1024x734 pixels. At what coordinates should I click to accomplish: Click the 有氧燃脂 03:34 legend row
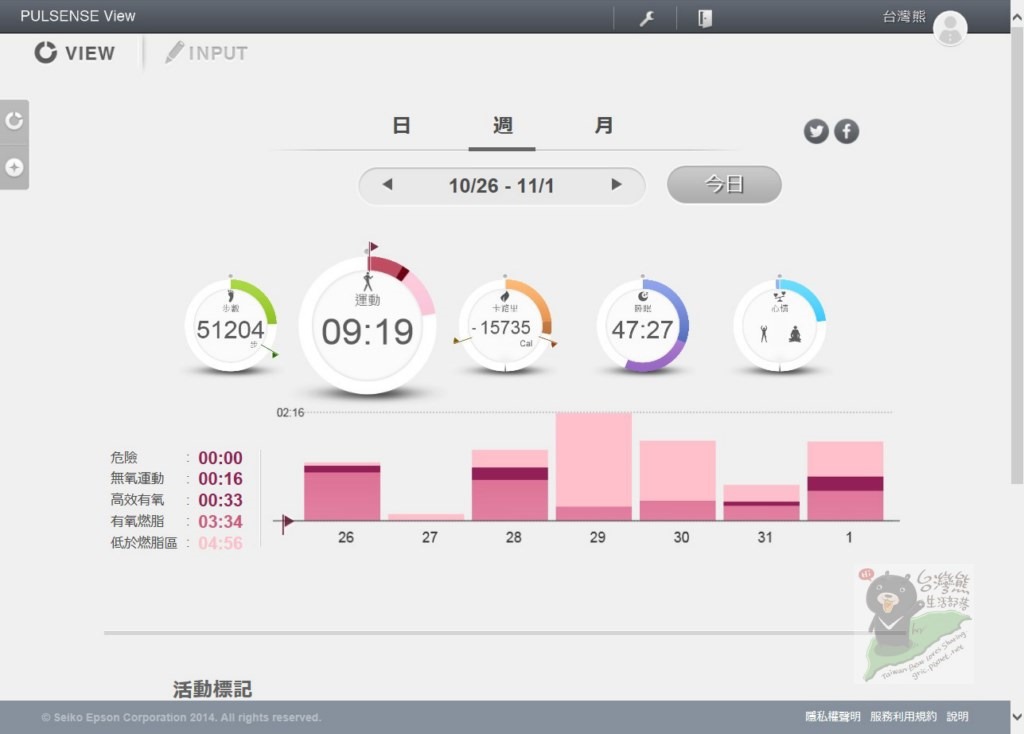coord(177,522)
